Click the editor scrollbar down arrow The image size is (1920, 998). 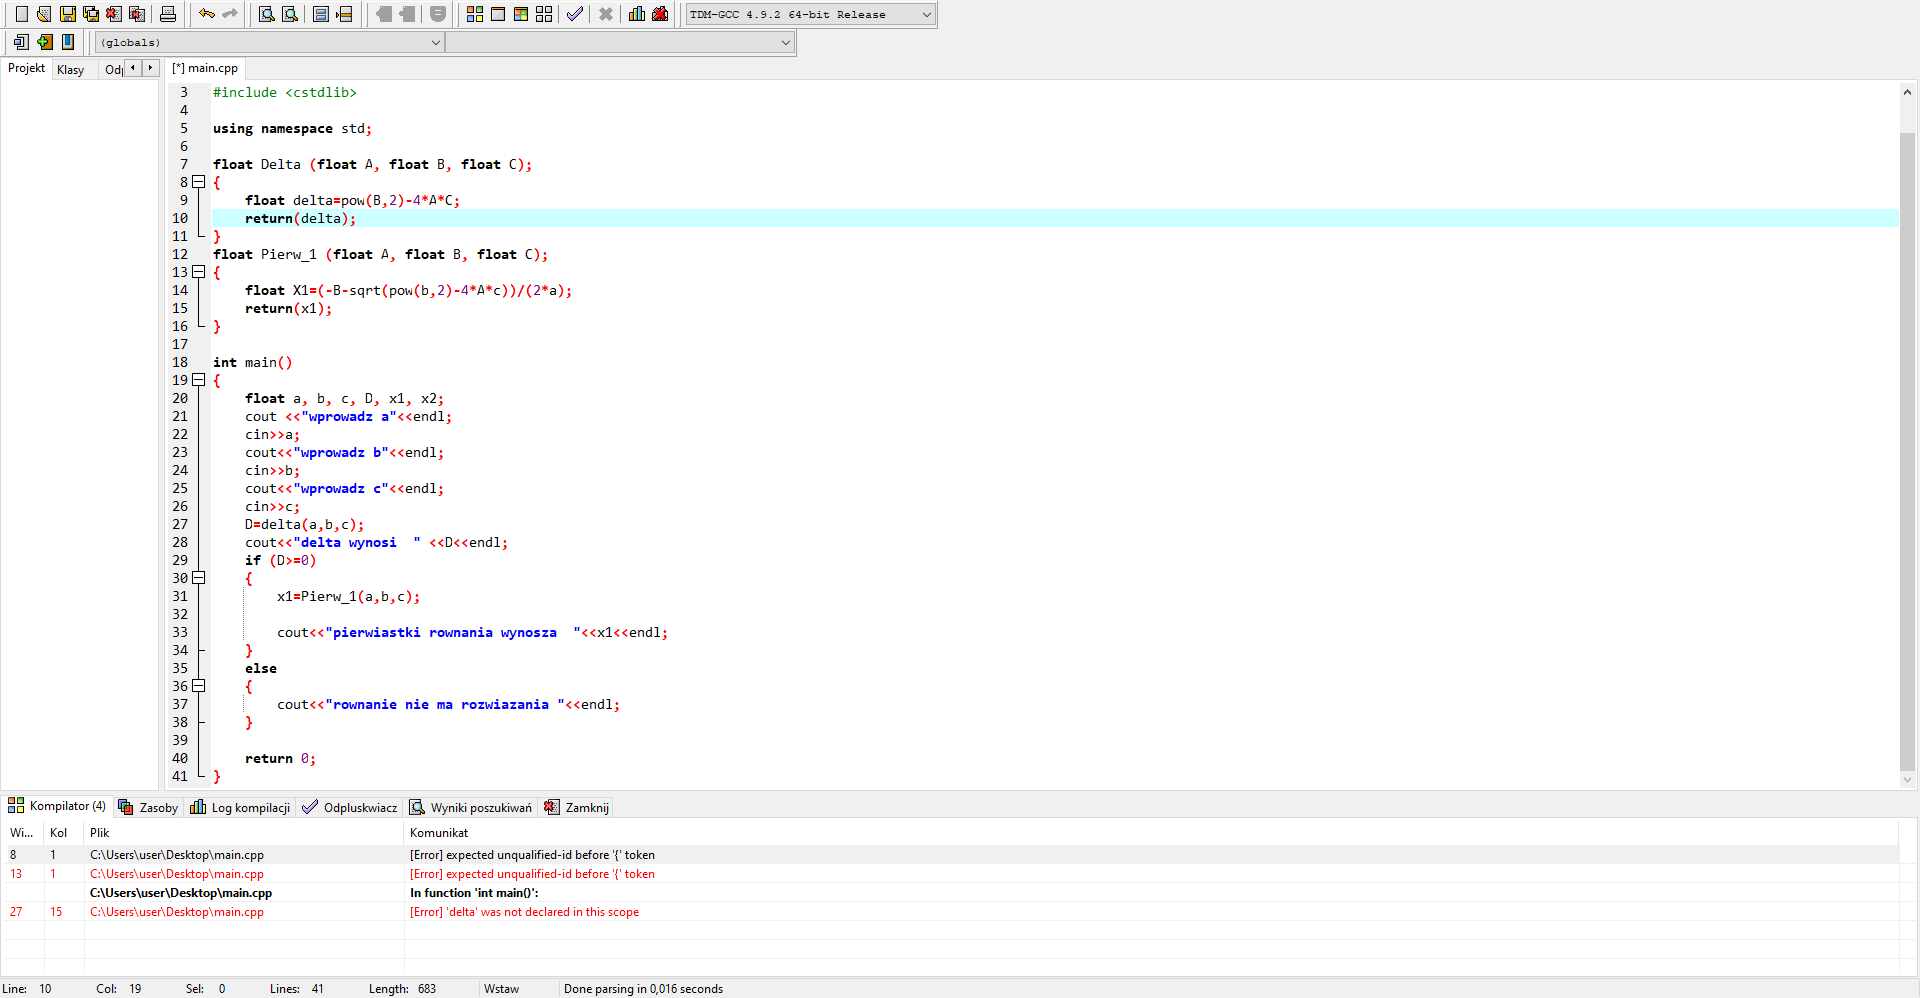click(1907, 780)
